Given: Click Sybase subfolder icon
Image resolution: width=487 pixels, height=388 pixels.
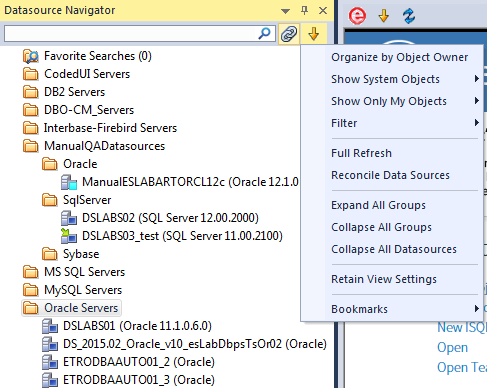Looking at the screenshot, I should (50, 254).
